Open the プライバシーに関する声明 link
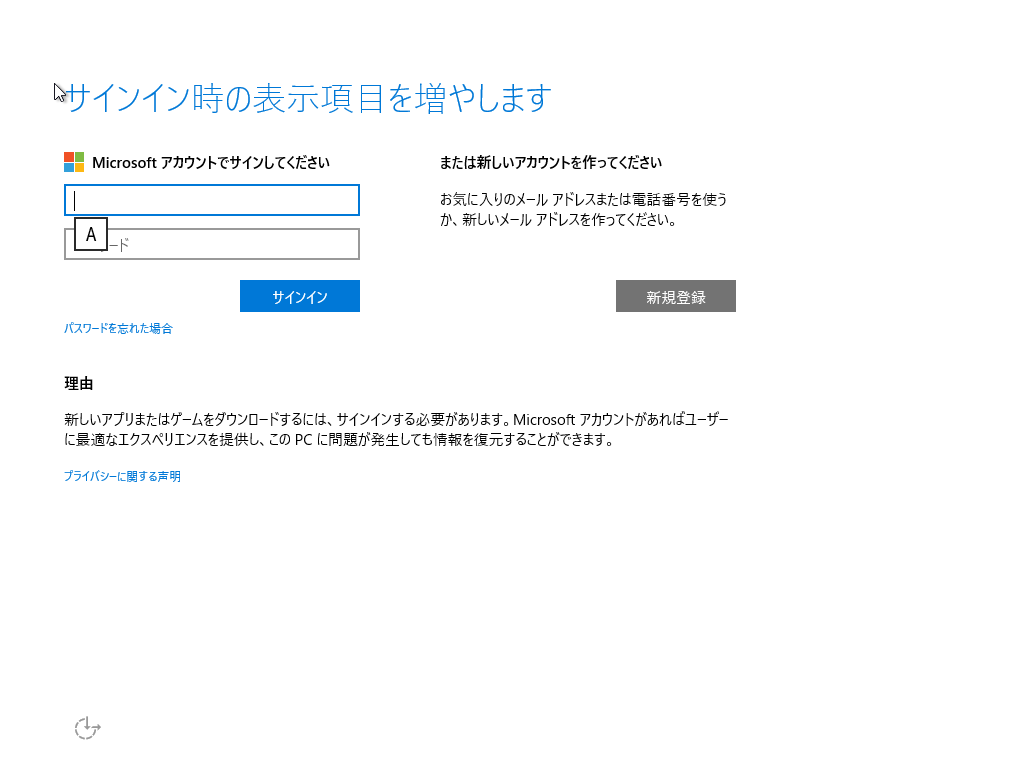This screenshot has width=1024, height=768. pos(122,476)
